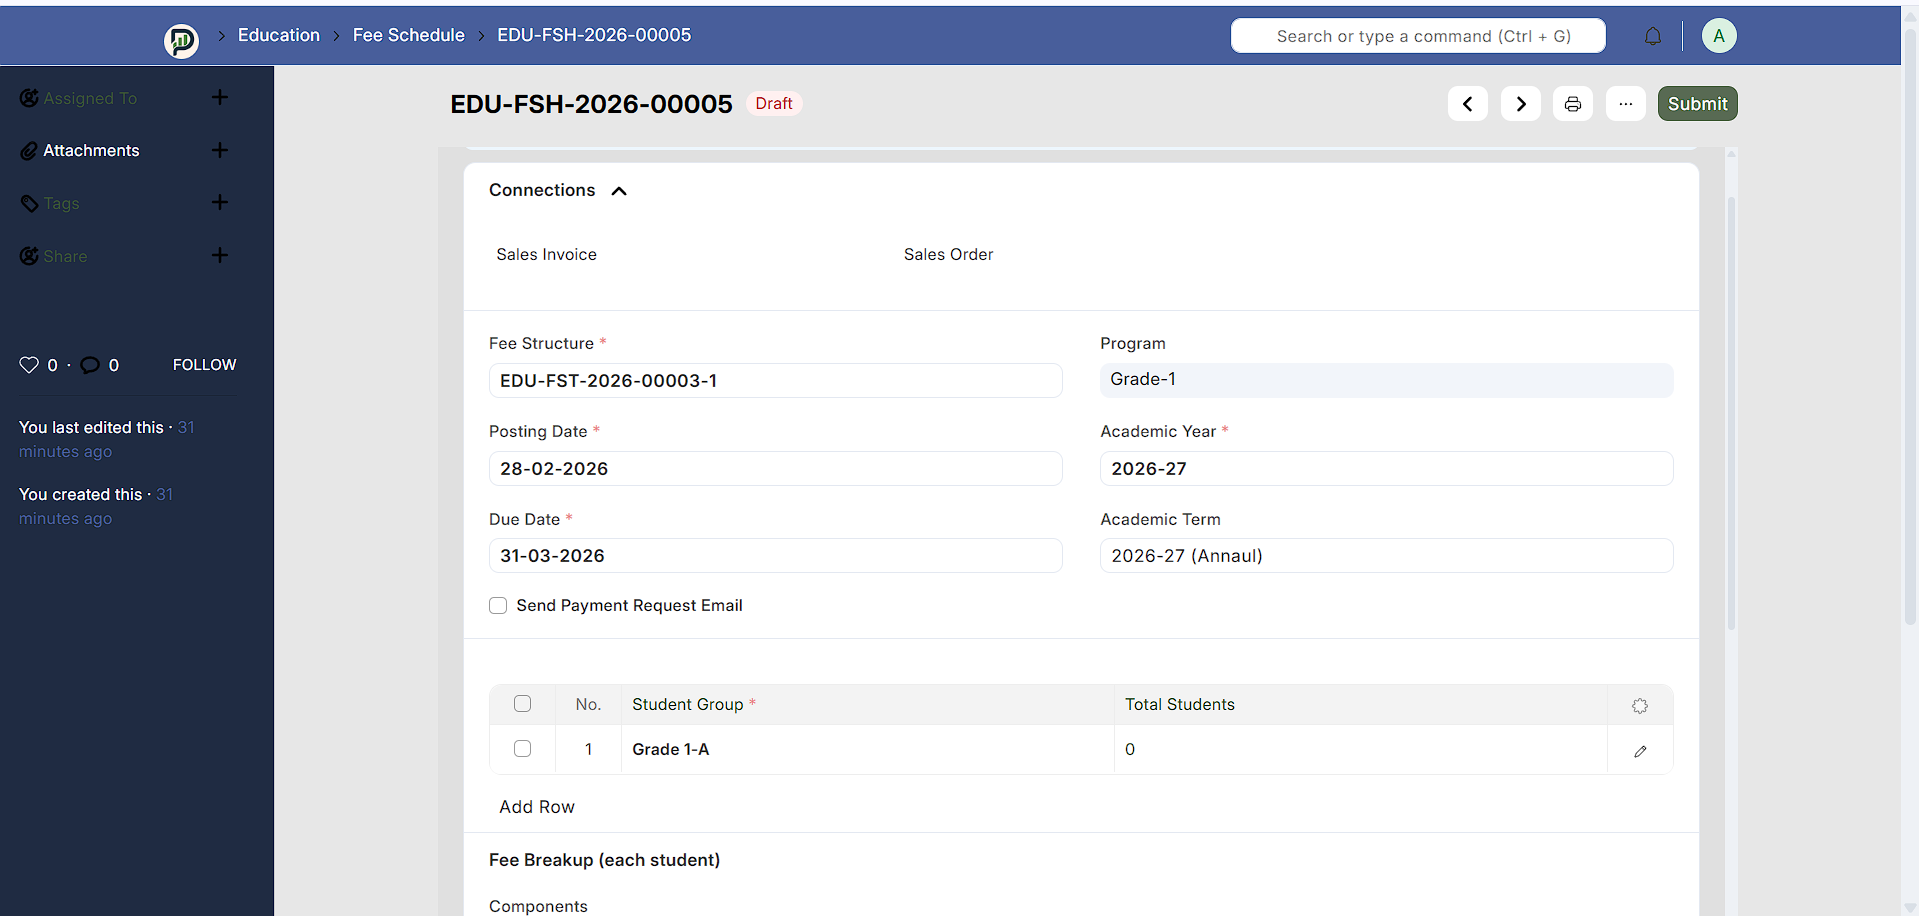Navigate to Fee Schedule breadcrumb
The width and height of the screenshot is (1919, 916).
(408, 35)
